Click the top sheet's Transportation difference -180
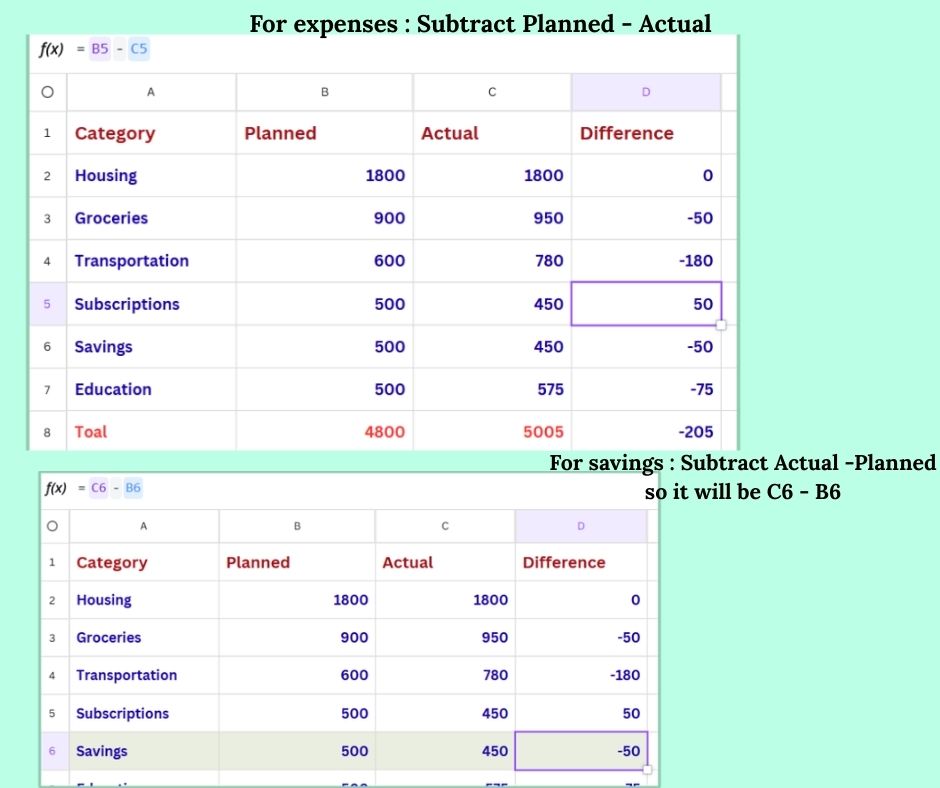Image resolution: width=940 pixels, height=788 pixels. (646, 261)
